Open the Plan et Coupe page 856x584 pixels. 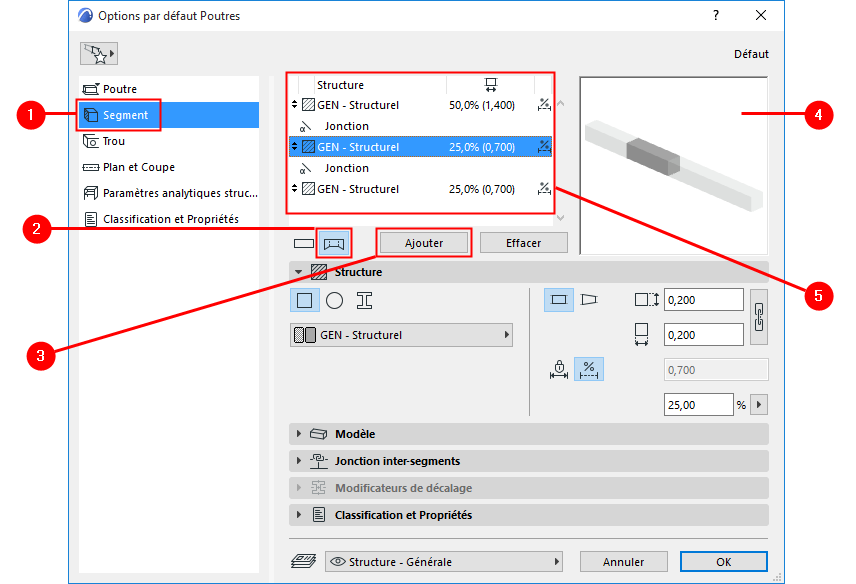tap(169, 167)
